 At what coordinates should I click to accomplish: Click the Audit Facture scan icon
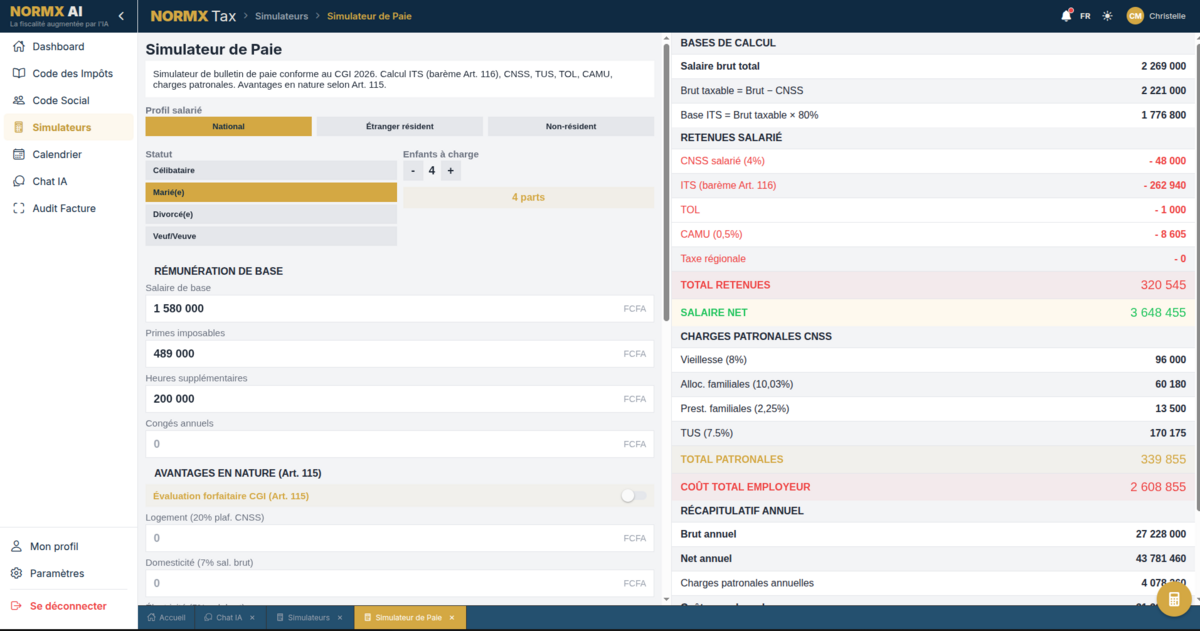pyautogui.click(x=17, y=209)
